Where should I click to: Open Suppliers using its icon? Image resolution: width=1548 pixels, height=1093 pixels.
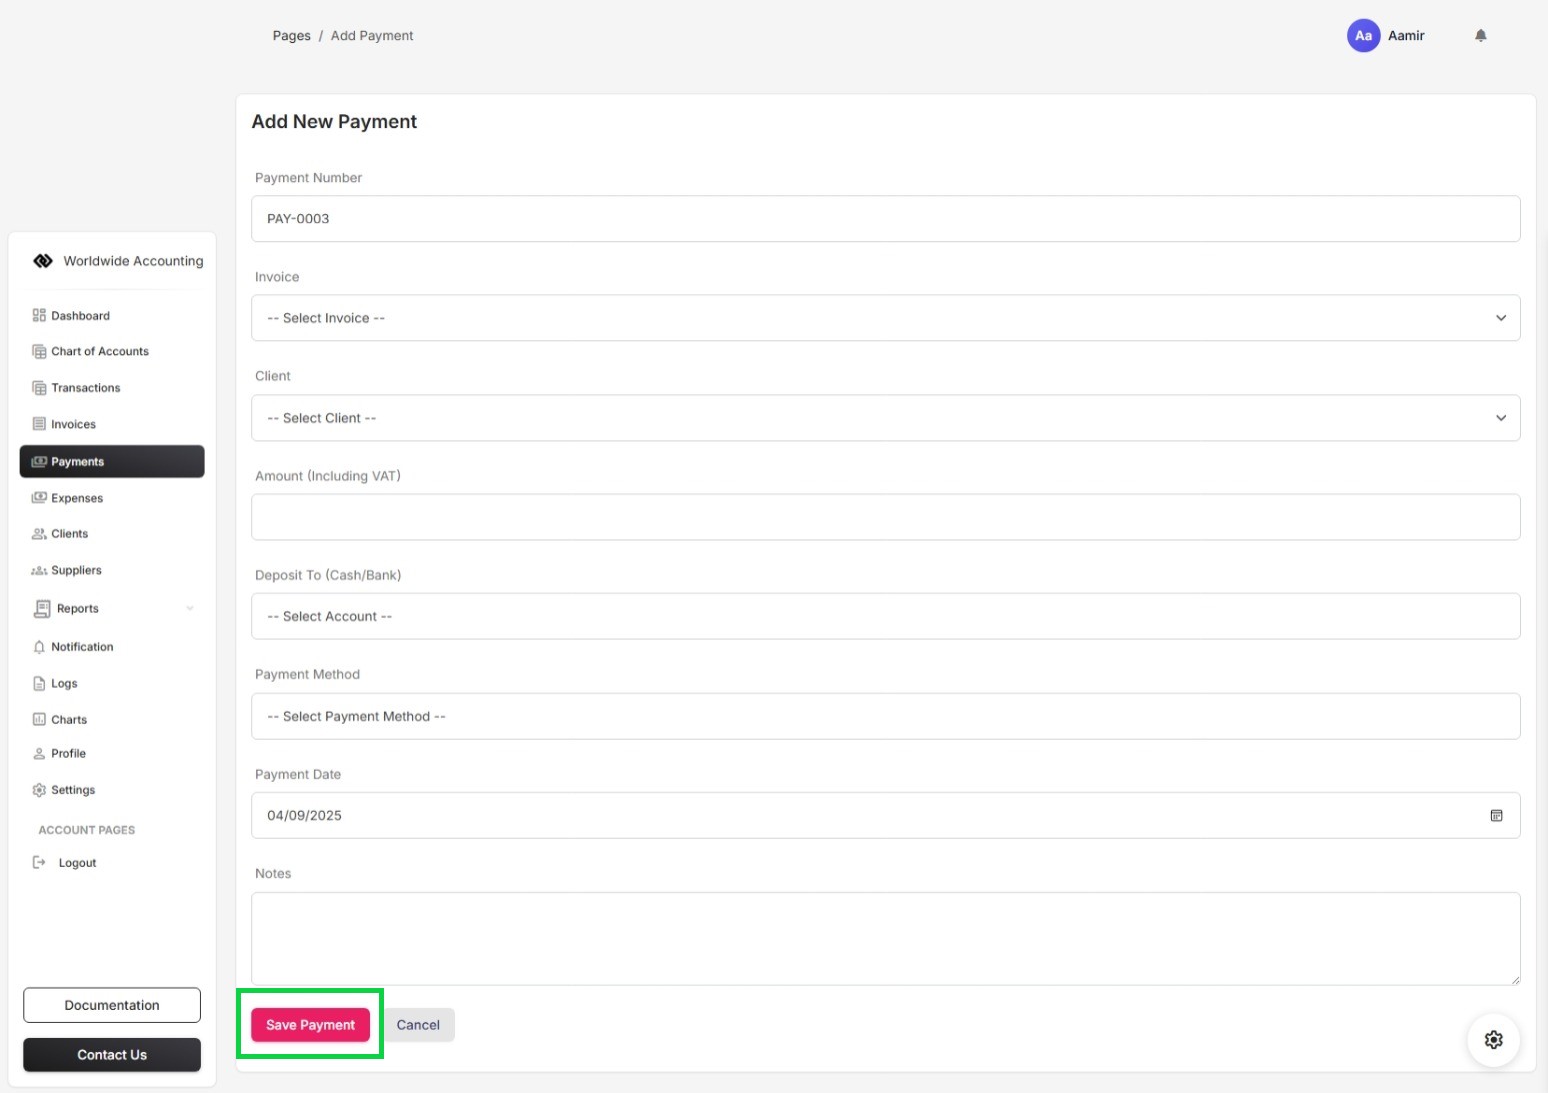(x=39, y=570)
